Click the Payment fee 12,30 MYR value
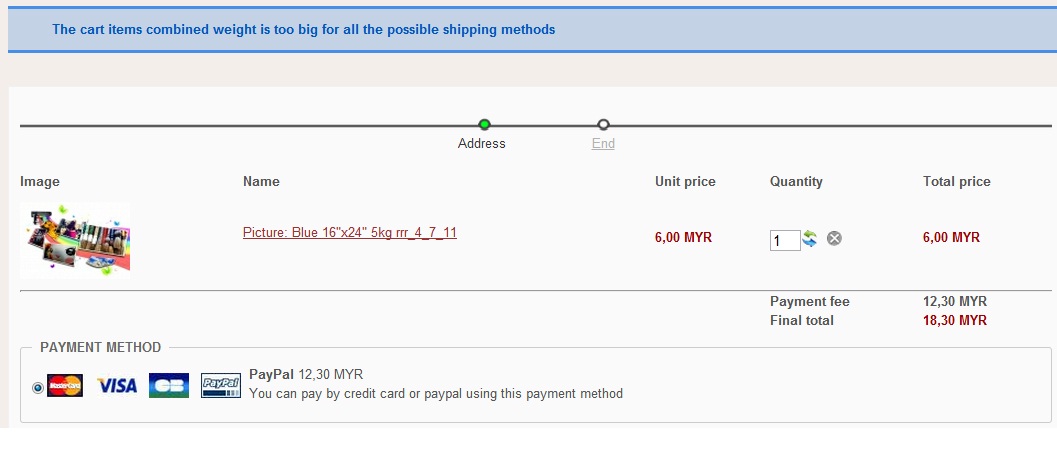 (954, 302)
